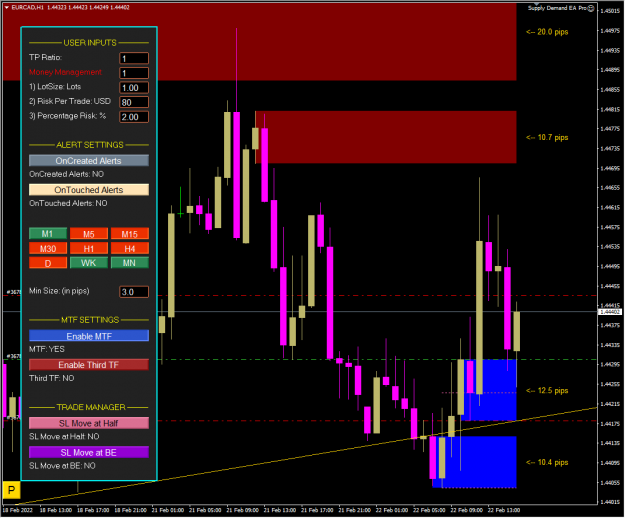Click the chart dropdown triangle beside EURCAD,H1
The image size is (625, 518).
6,7
